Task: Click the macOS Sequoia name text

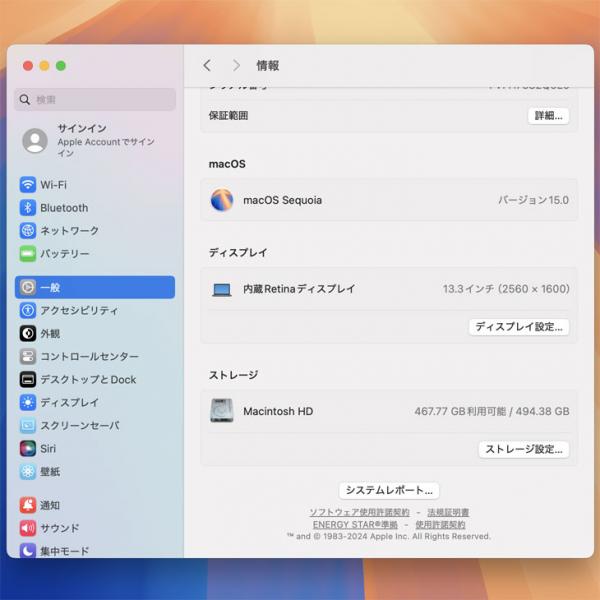Action: (282, 200)
